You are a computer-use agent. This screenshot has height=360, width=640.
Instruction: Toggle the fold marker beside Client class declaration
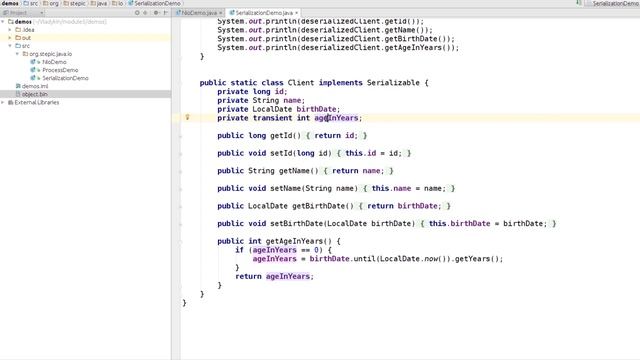[180, 83]
